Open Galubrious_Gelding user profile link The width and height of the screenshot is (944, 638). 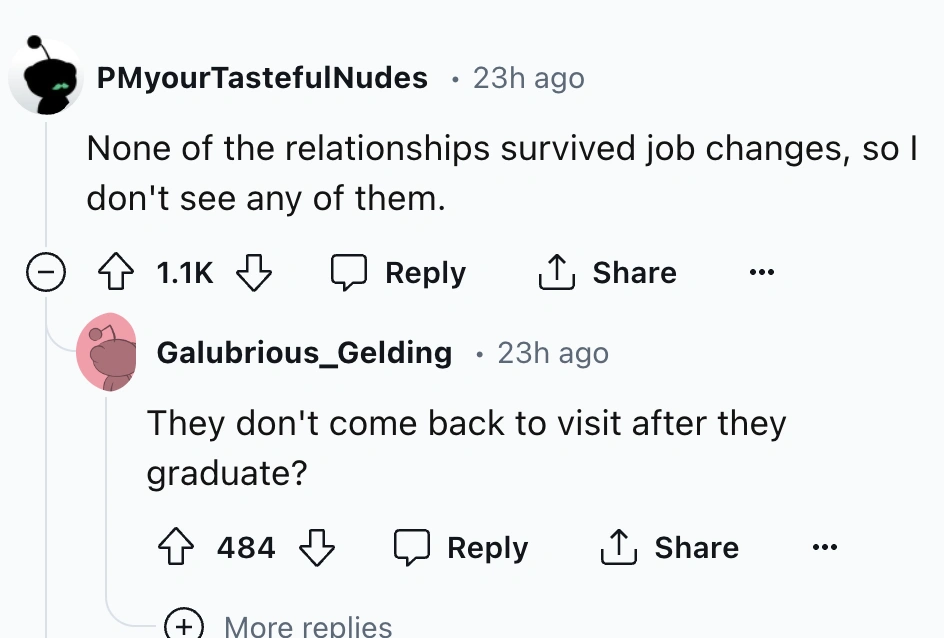click(304, 353)
